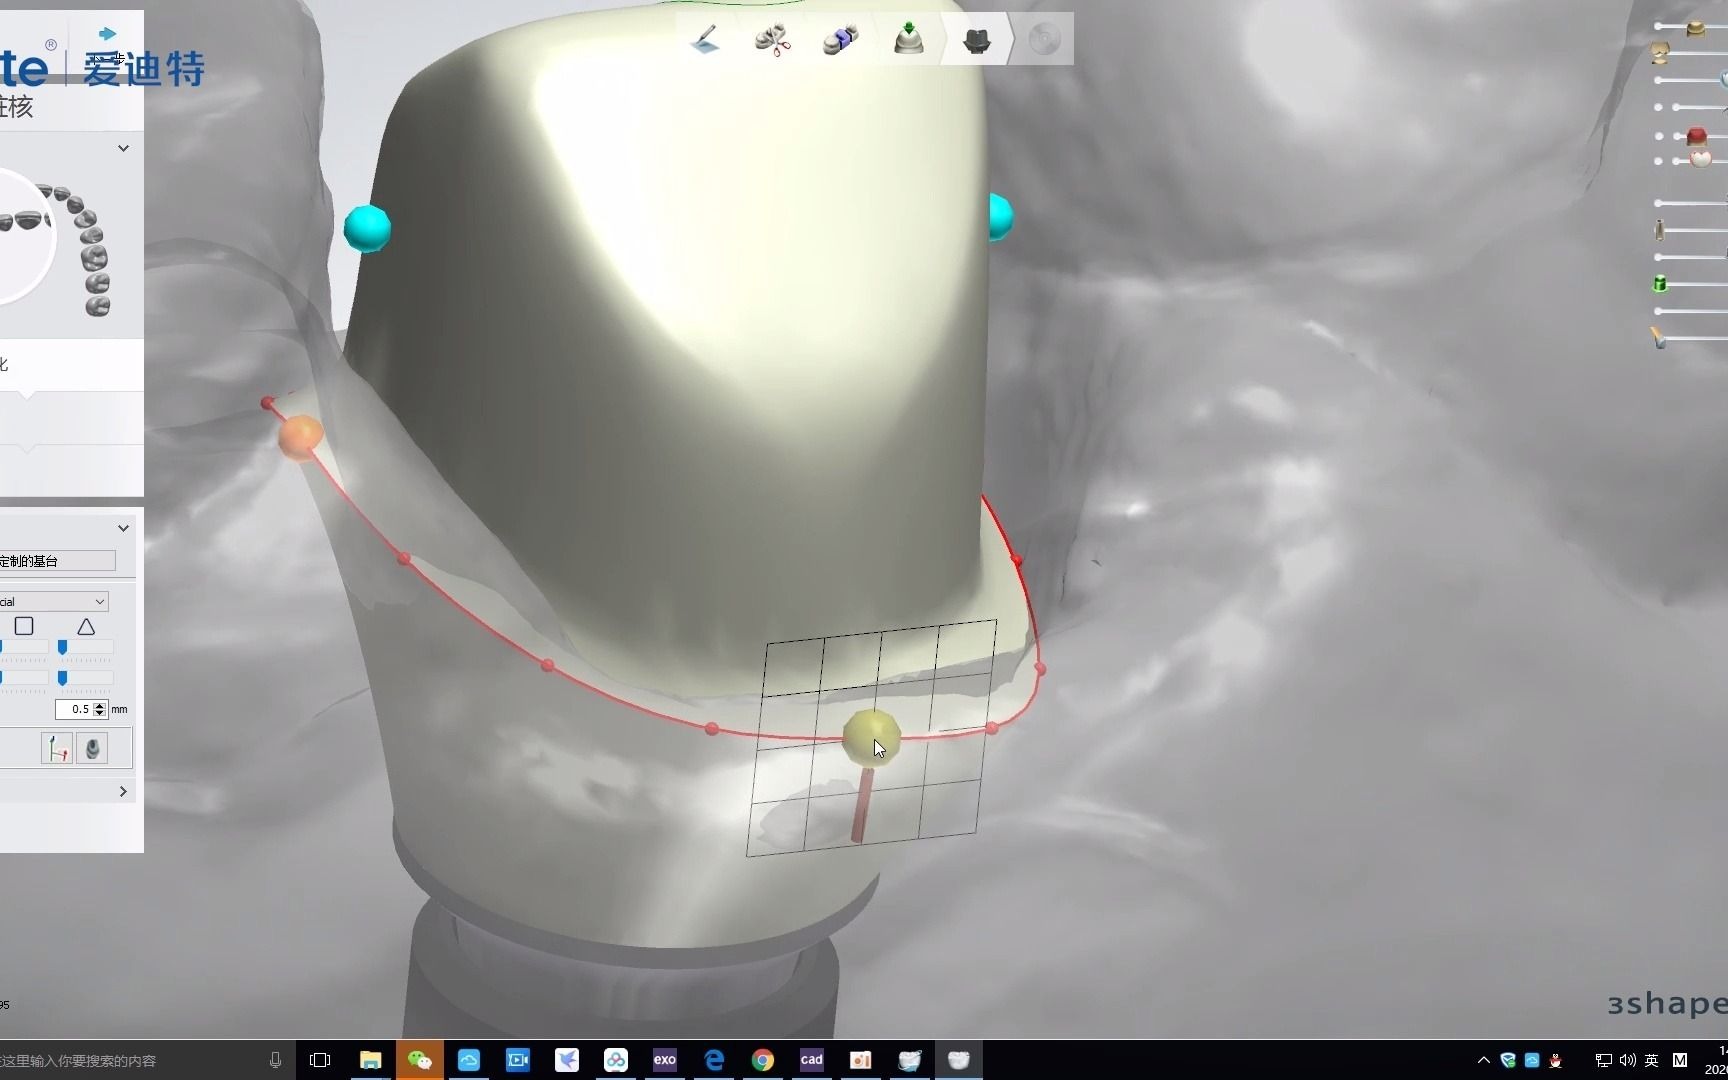Image resolution: width=1728 pixels, height=1080 pixels.
Task: Open the blue cloud app on the taskbar
Action: click(469, 1060)
